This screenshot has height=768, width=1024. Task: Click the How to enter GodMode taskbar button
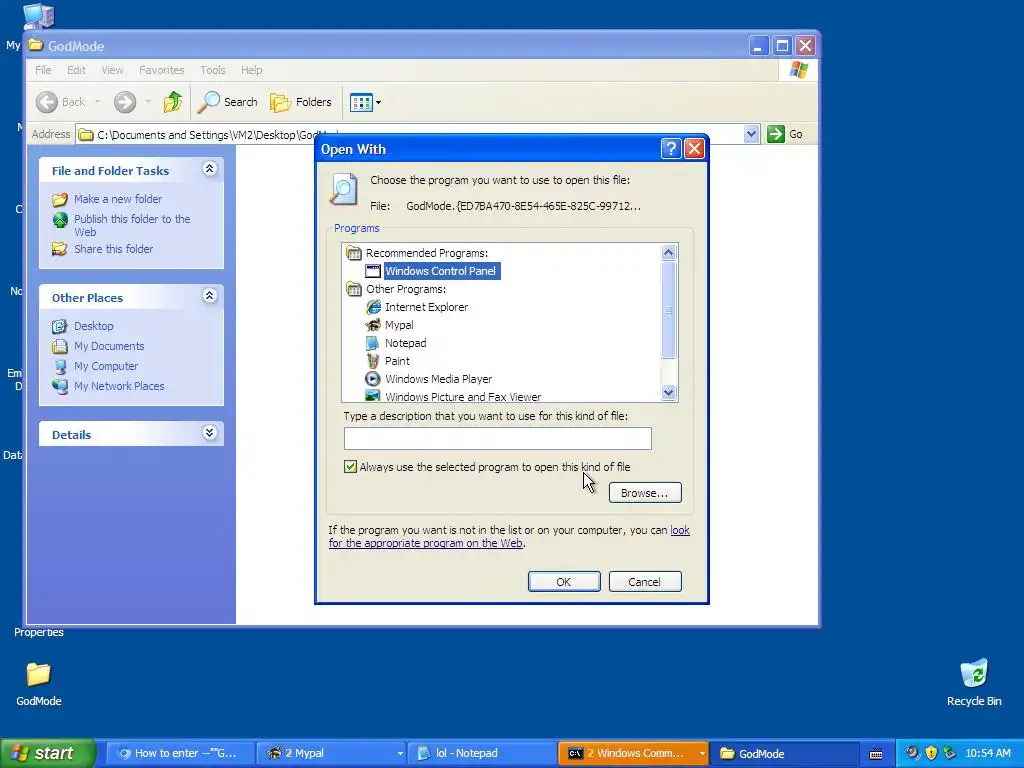tap(180, 753)
